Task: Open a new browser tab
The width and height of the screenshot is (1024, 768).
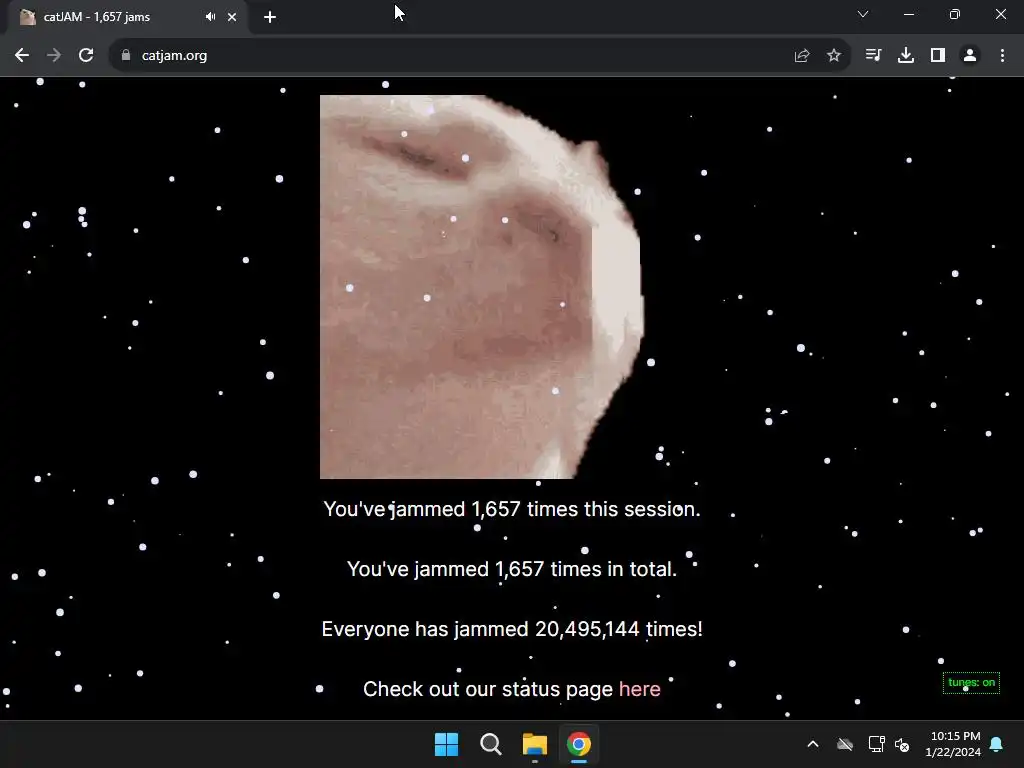Action: (270, 17)
